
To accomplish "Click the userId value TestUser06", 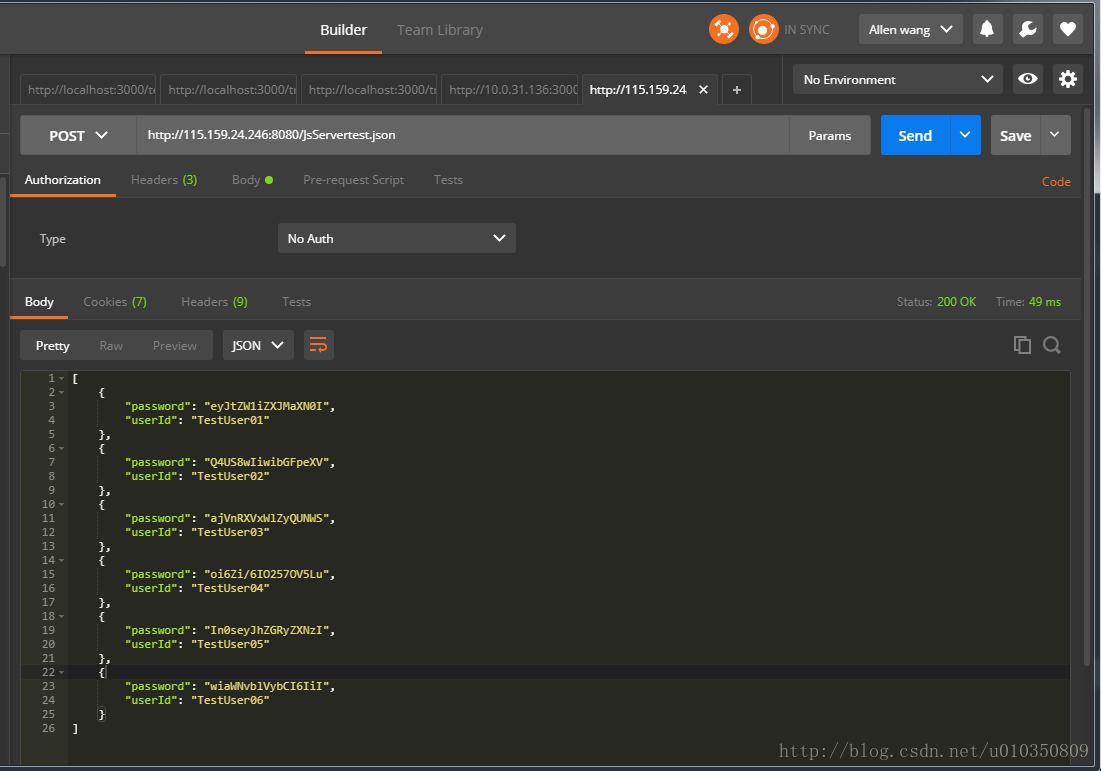I will pos(230,700).
